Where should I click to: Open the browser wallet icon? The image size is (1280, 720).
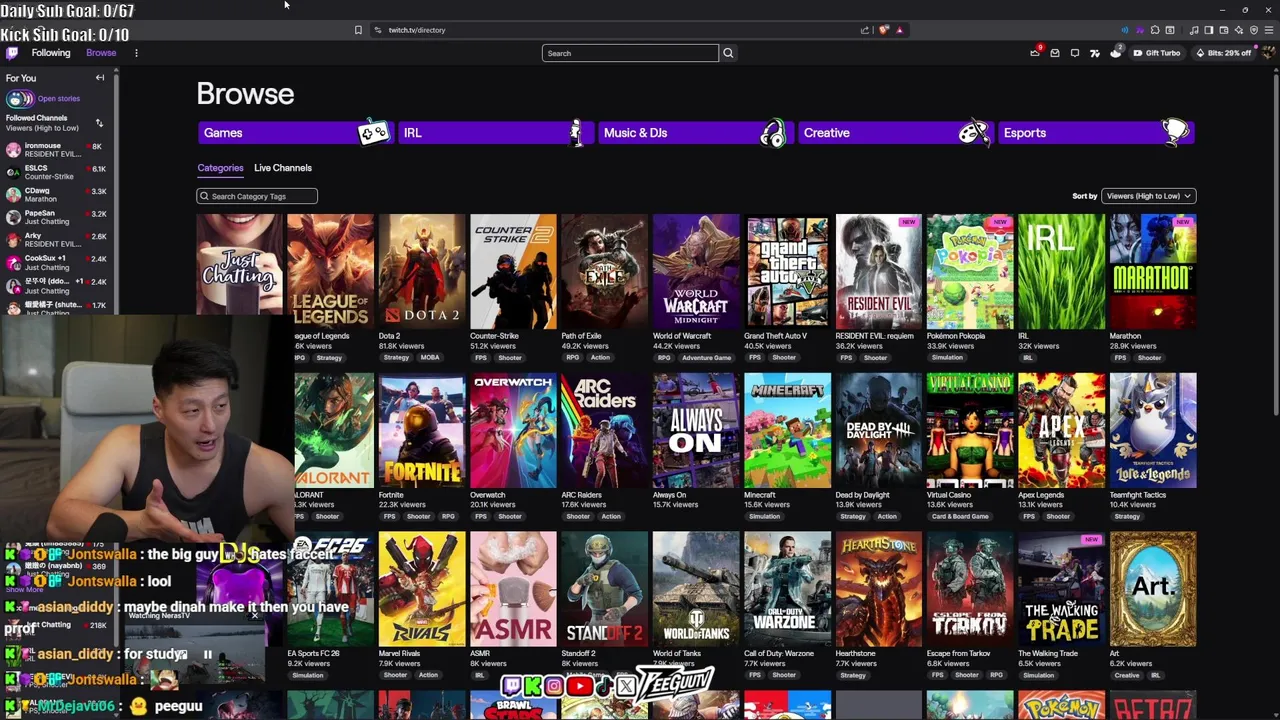[x=1224, y=30]
